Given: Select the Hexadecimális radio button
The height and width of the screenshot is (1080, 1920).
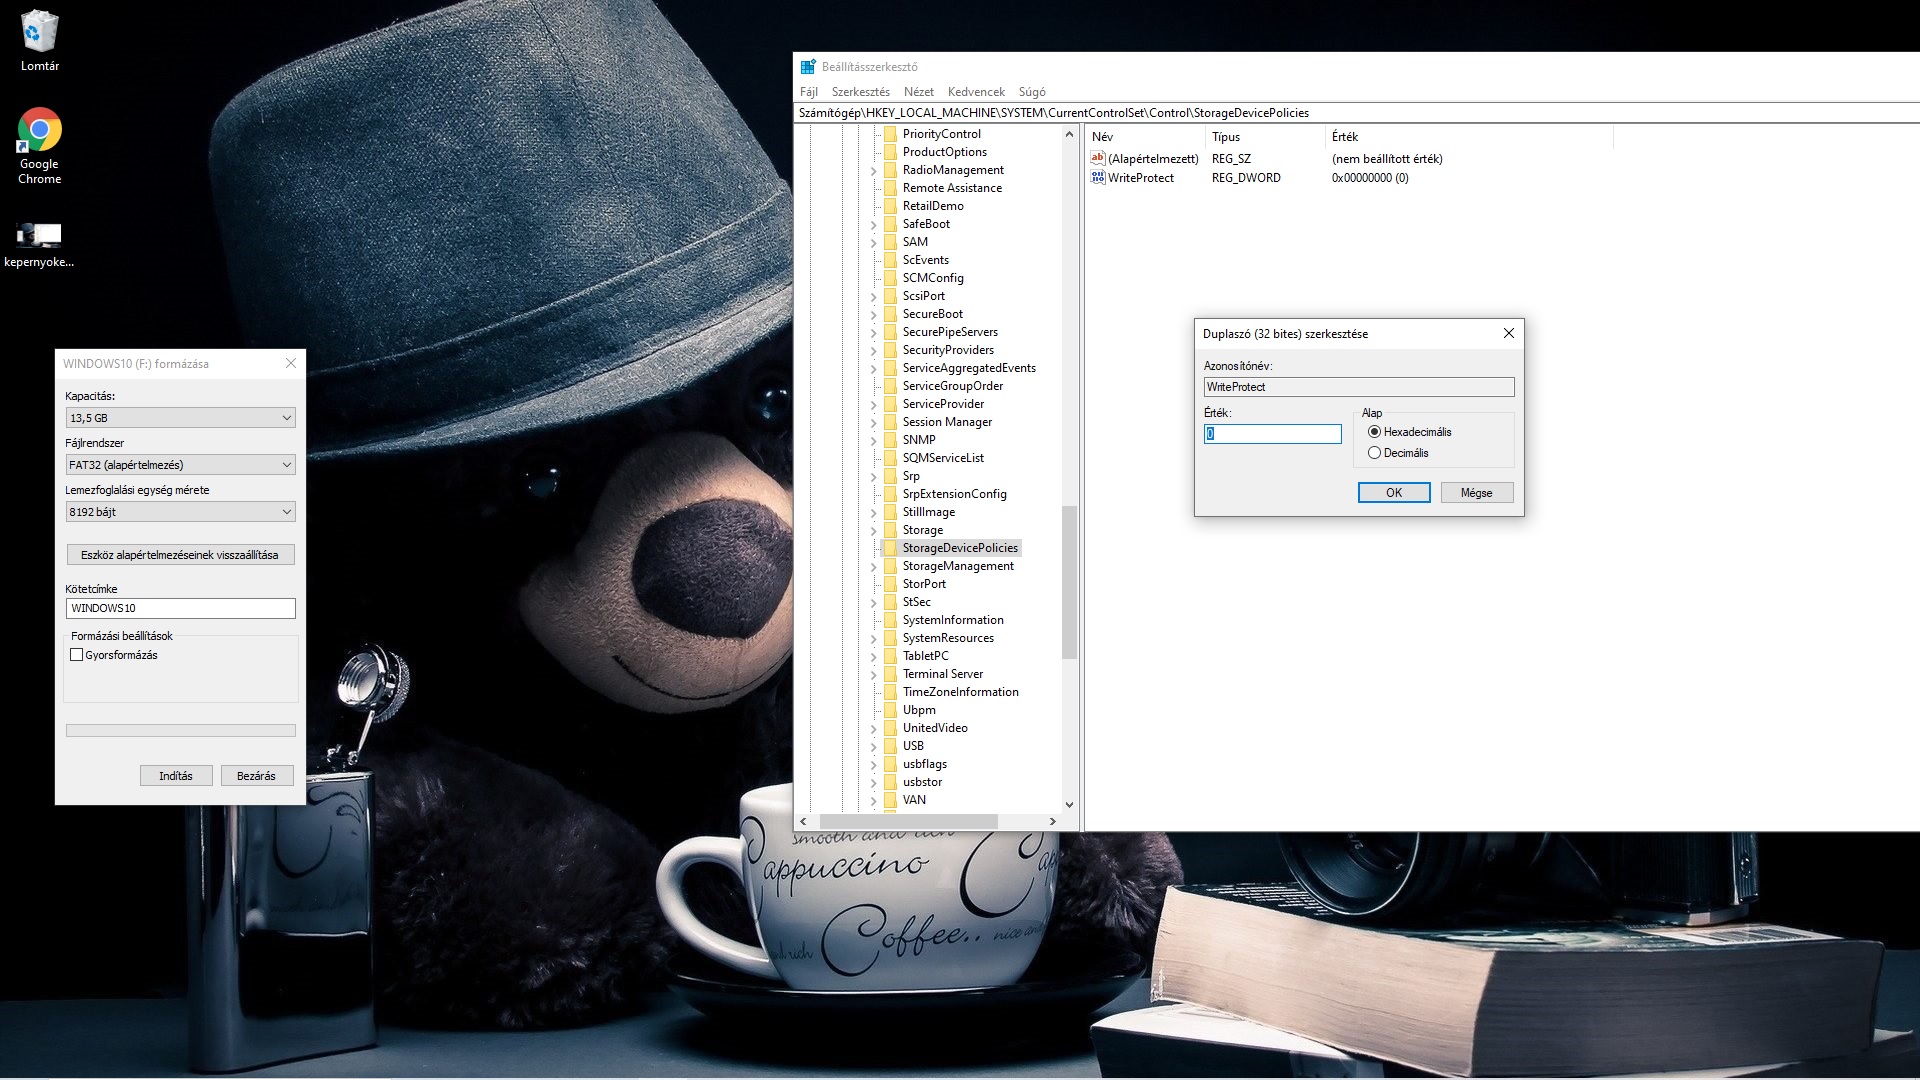Looking at the screenshot, I should pos(1375,432).
